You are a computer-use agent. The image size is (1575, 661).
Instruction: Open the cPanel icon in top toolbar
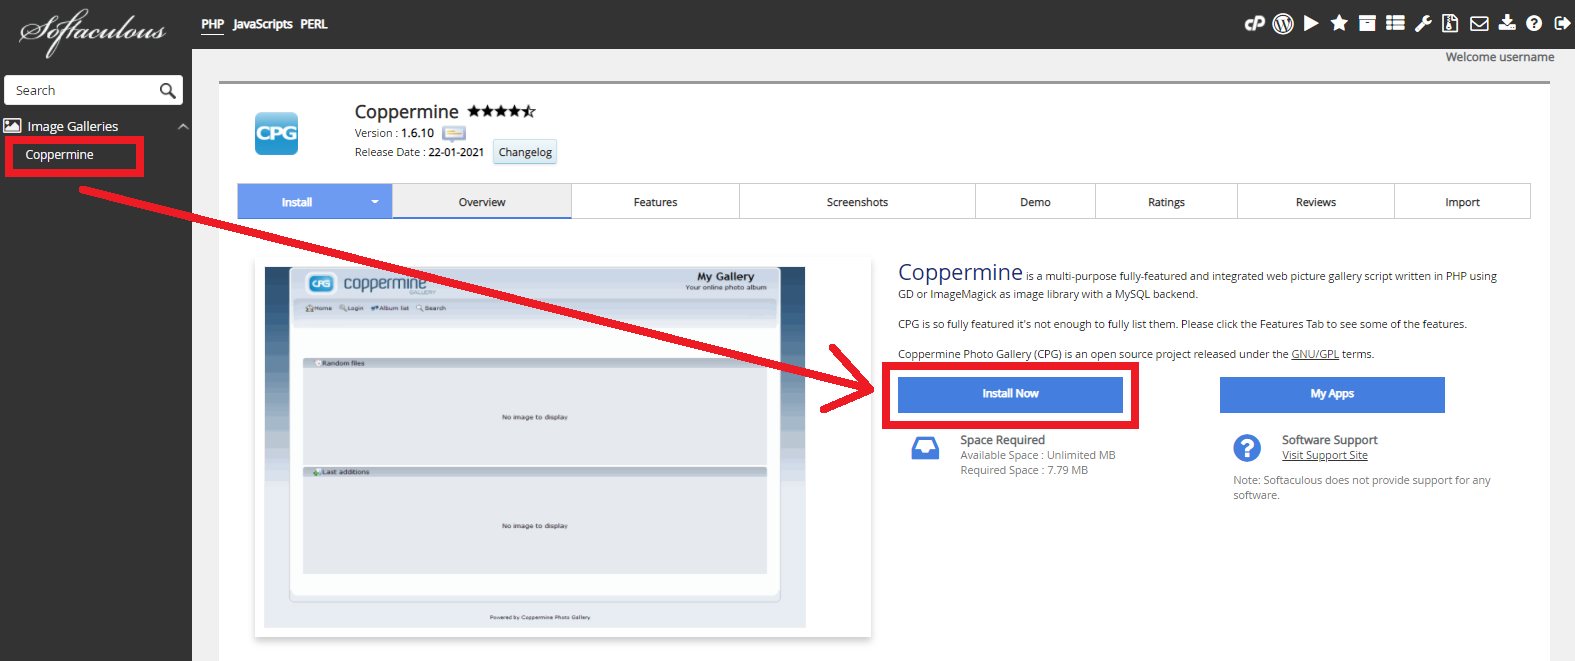click(x=1254, y=23)
